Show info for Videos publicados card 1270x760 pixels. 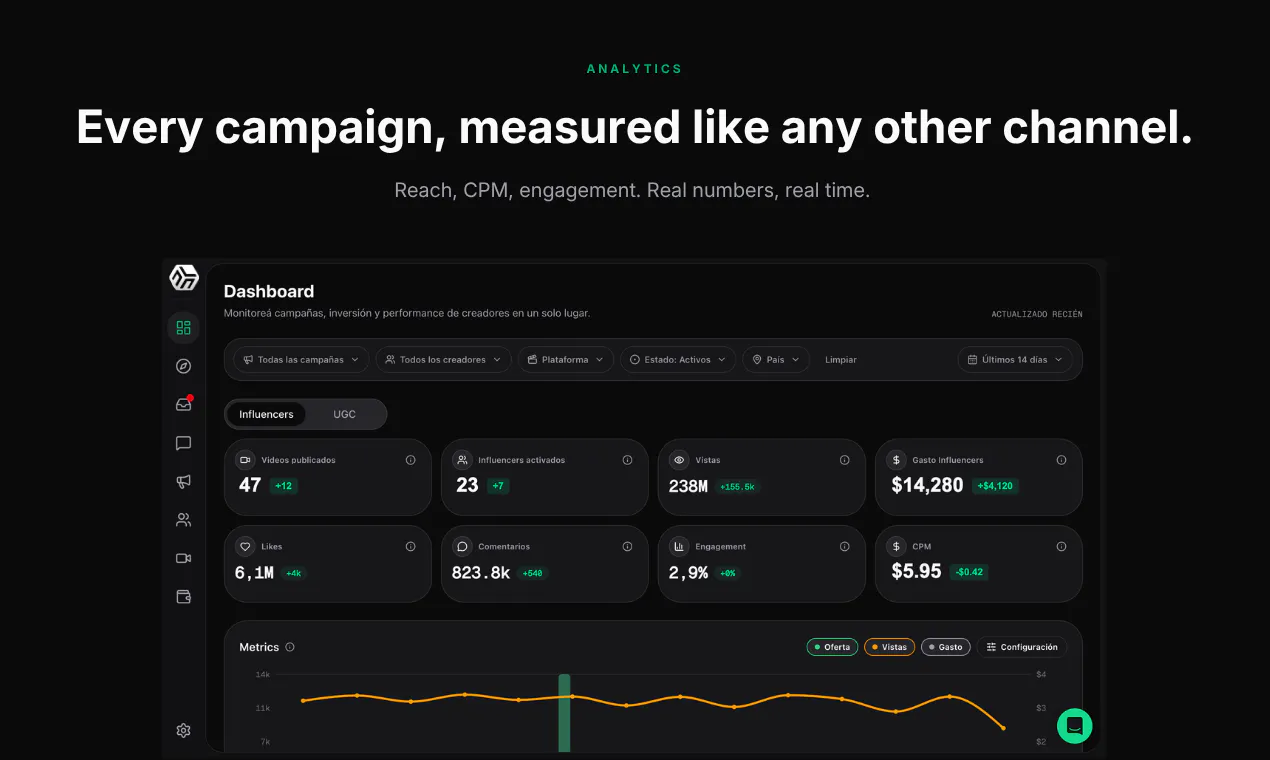point(411,460)
